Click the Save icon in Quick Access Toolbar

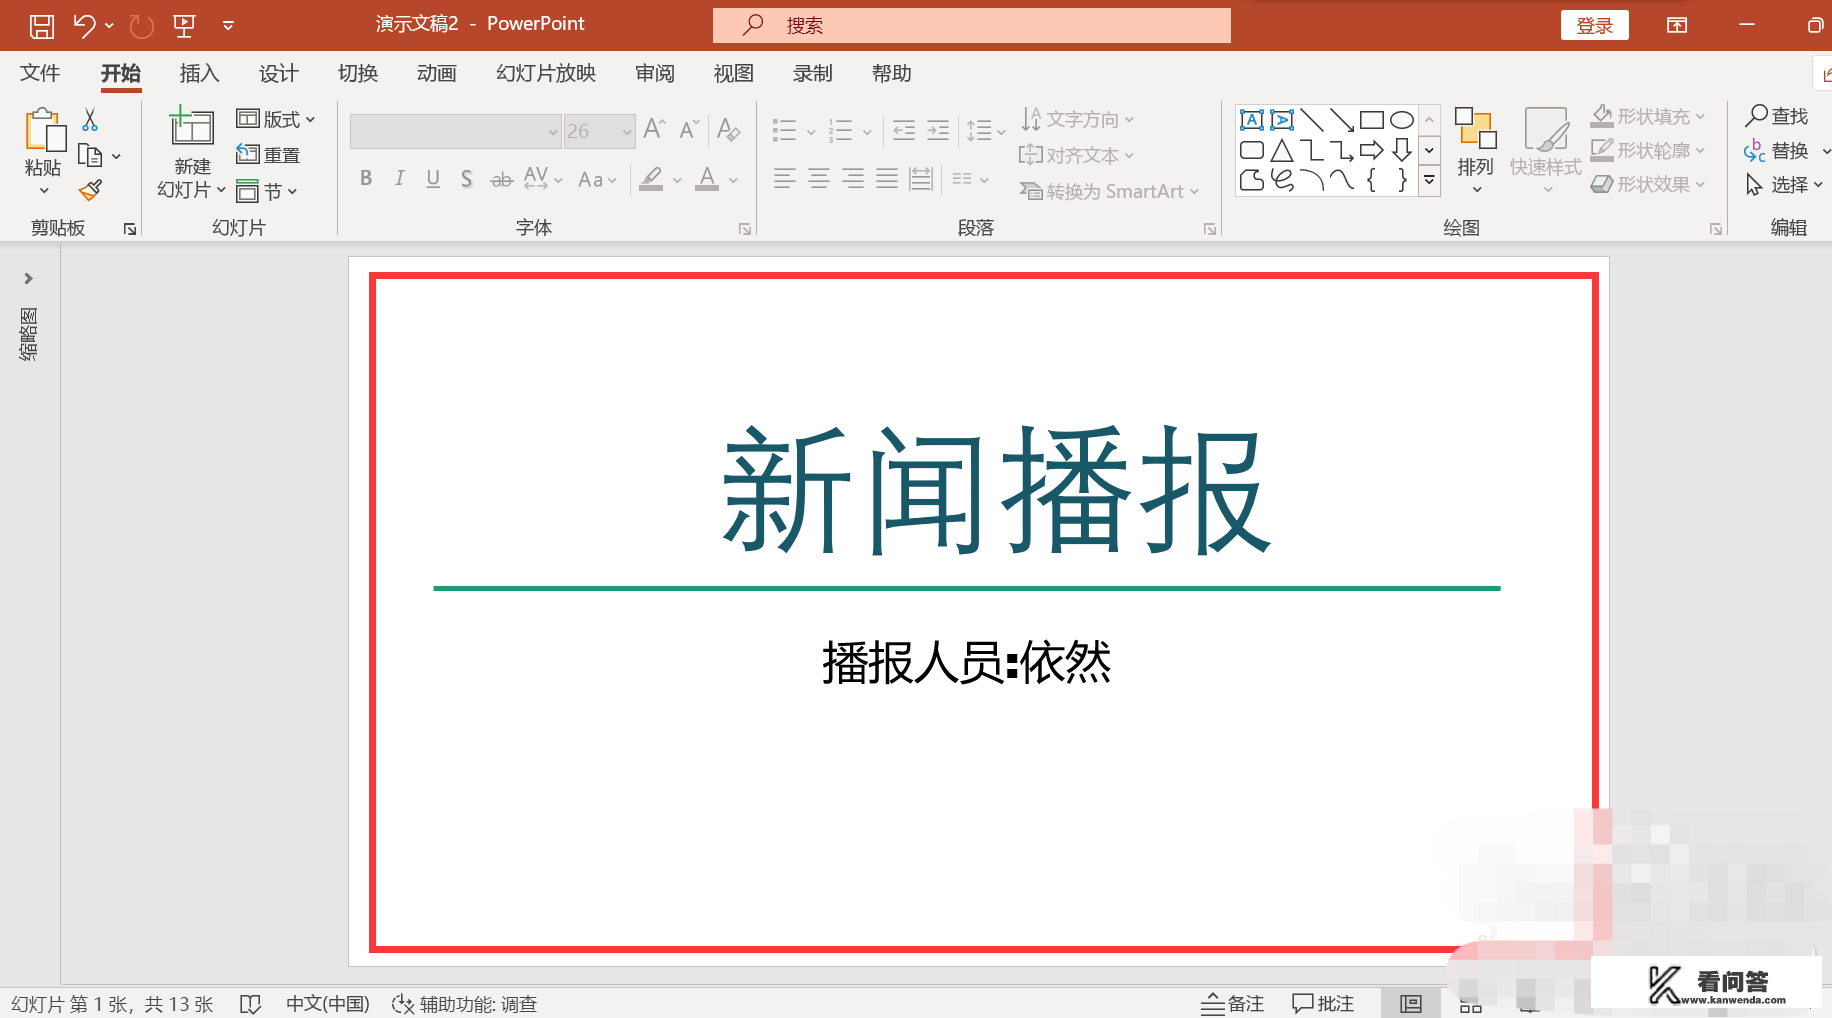41,24
